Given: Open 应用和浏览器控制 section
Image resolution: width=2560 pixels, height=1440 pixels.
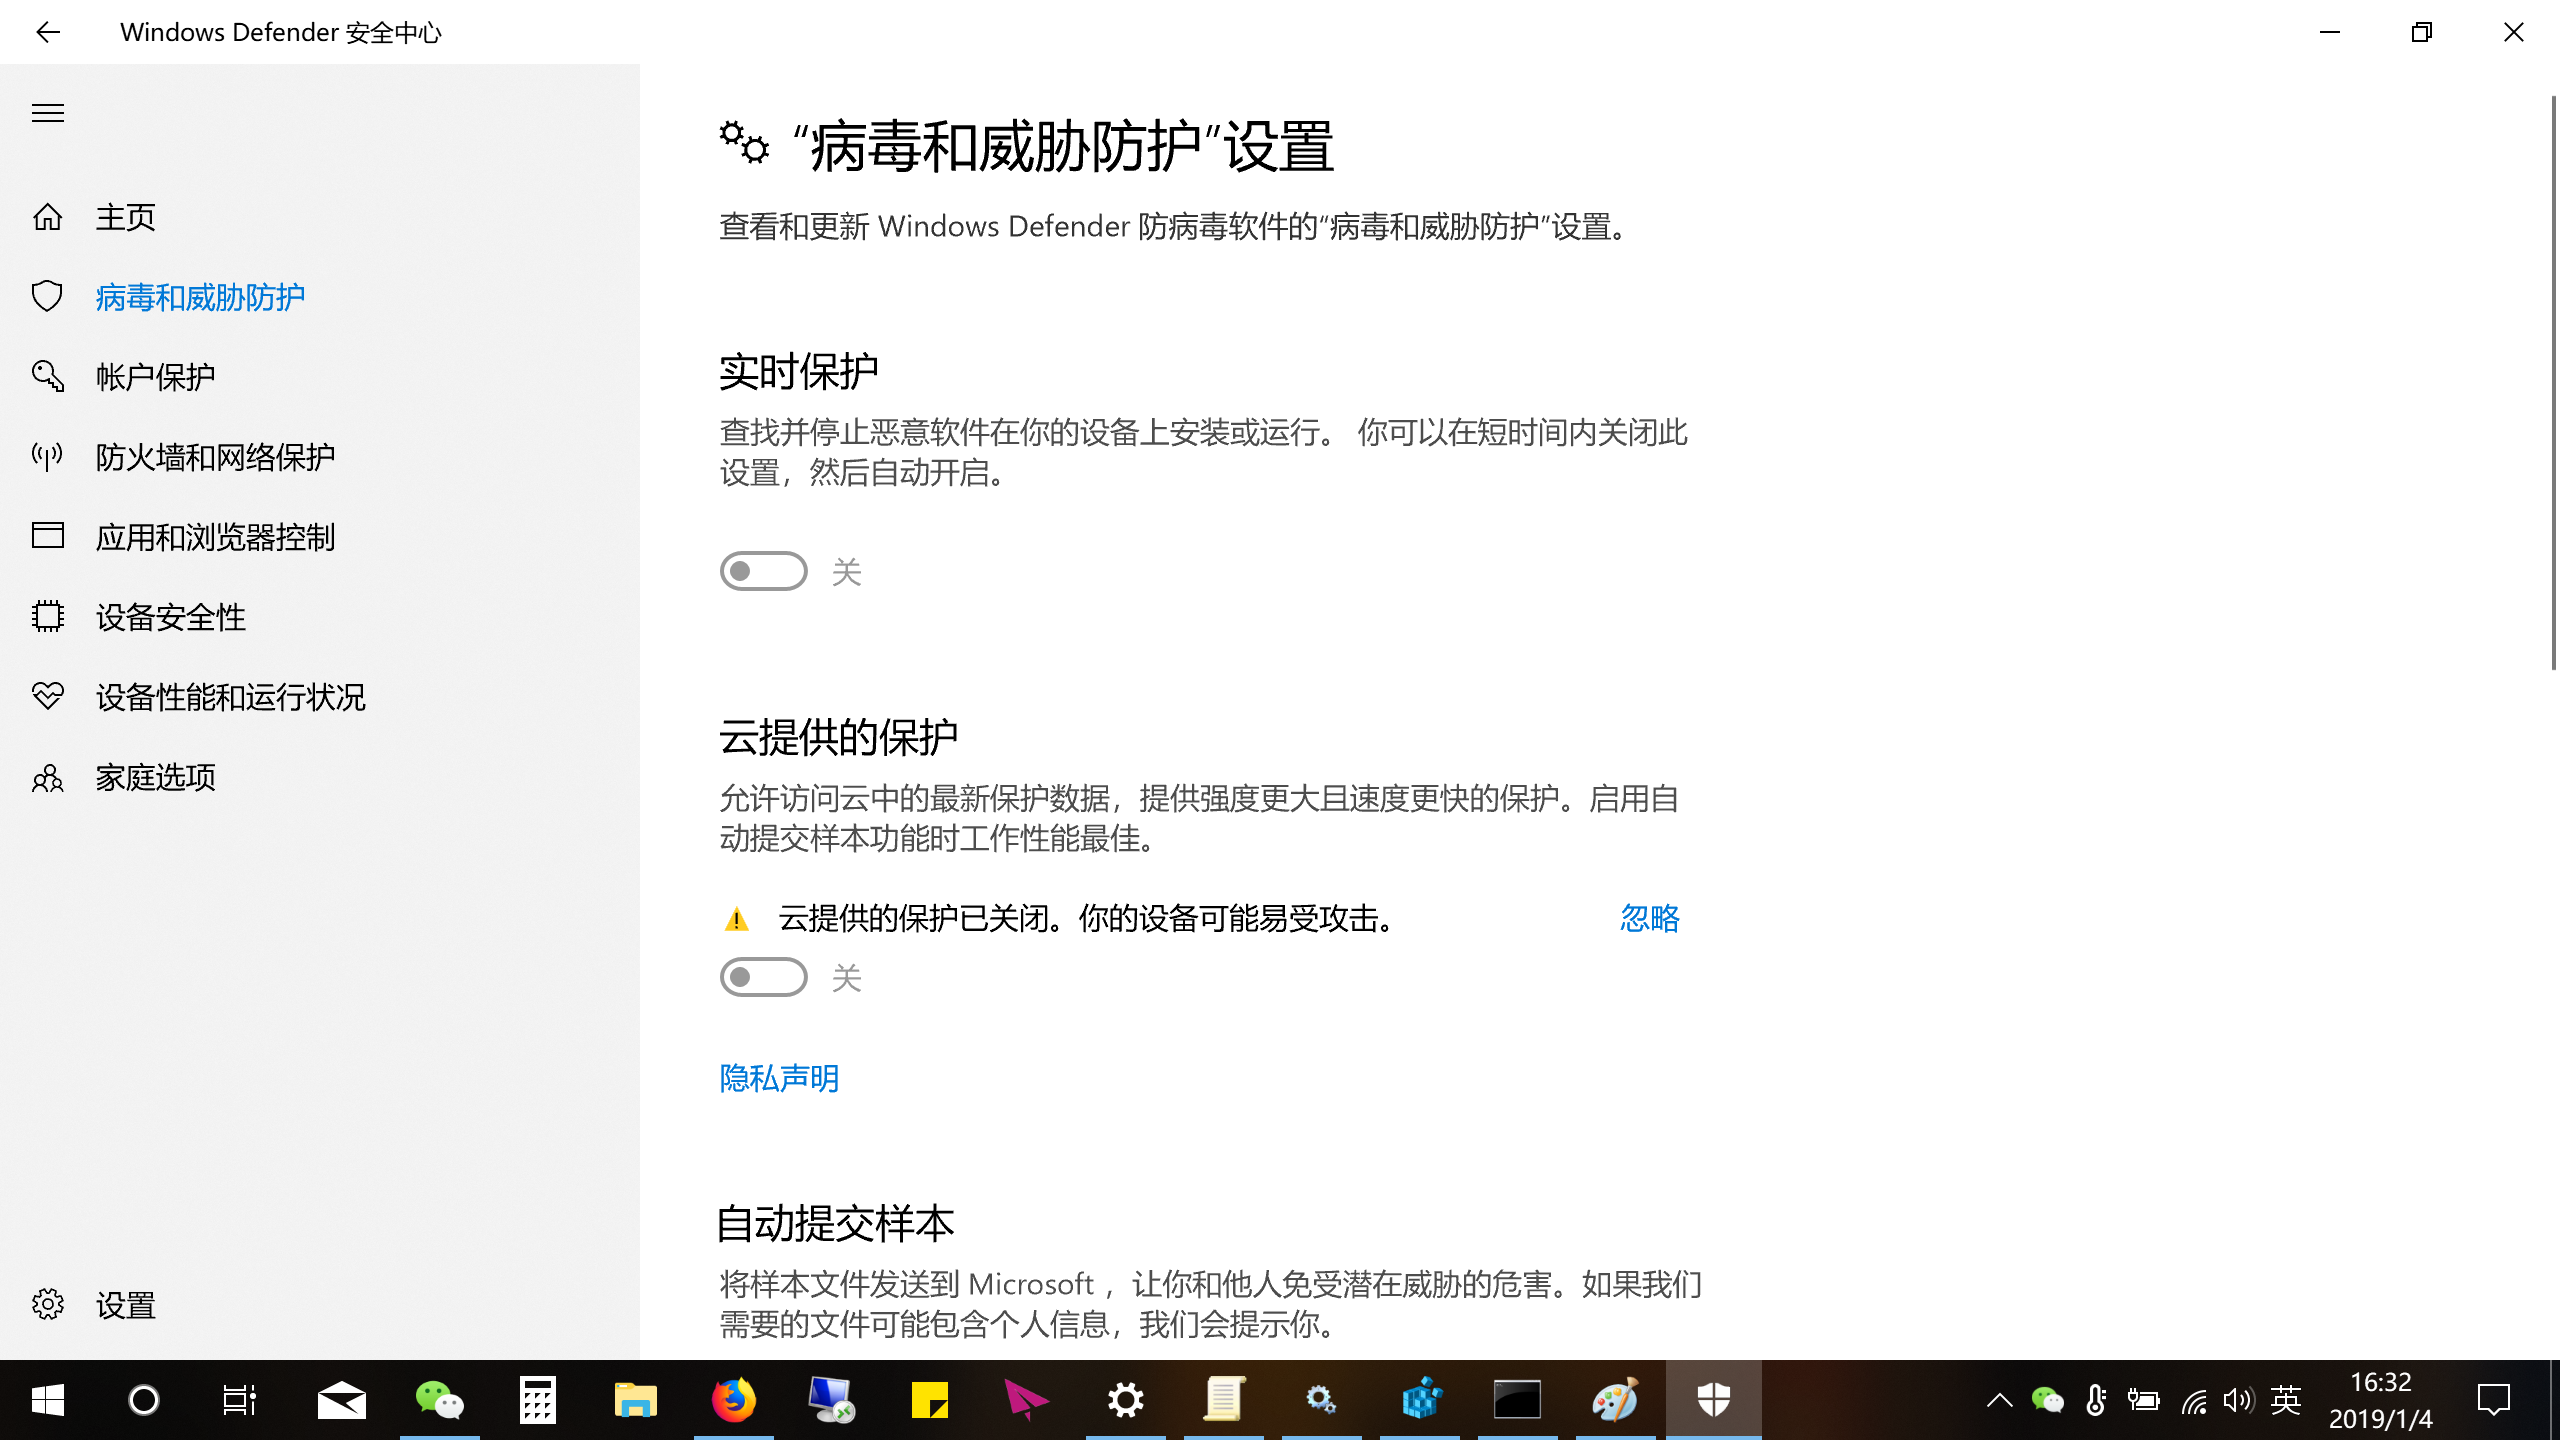Looking at the screenshot, I should coord(216,537).
